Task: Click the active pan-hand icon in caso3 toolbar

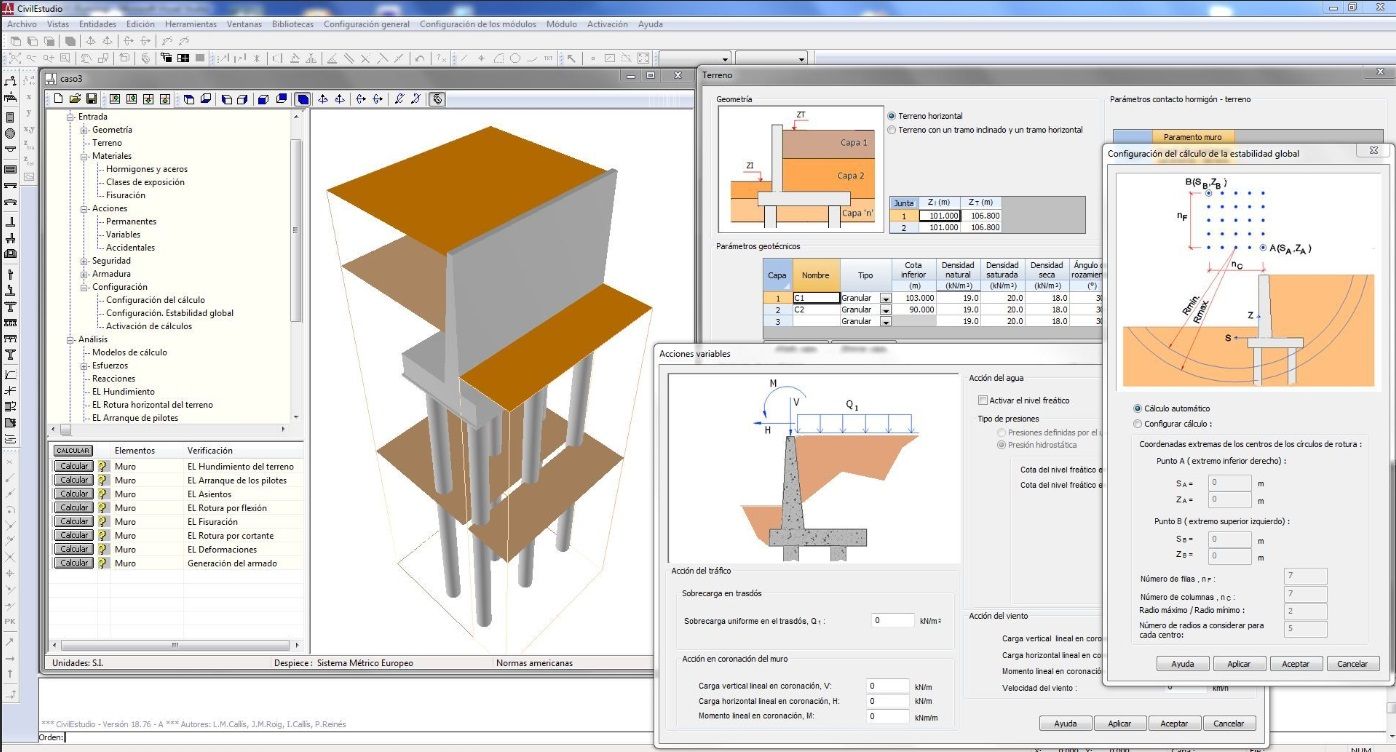Action: coord(437,99)
